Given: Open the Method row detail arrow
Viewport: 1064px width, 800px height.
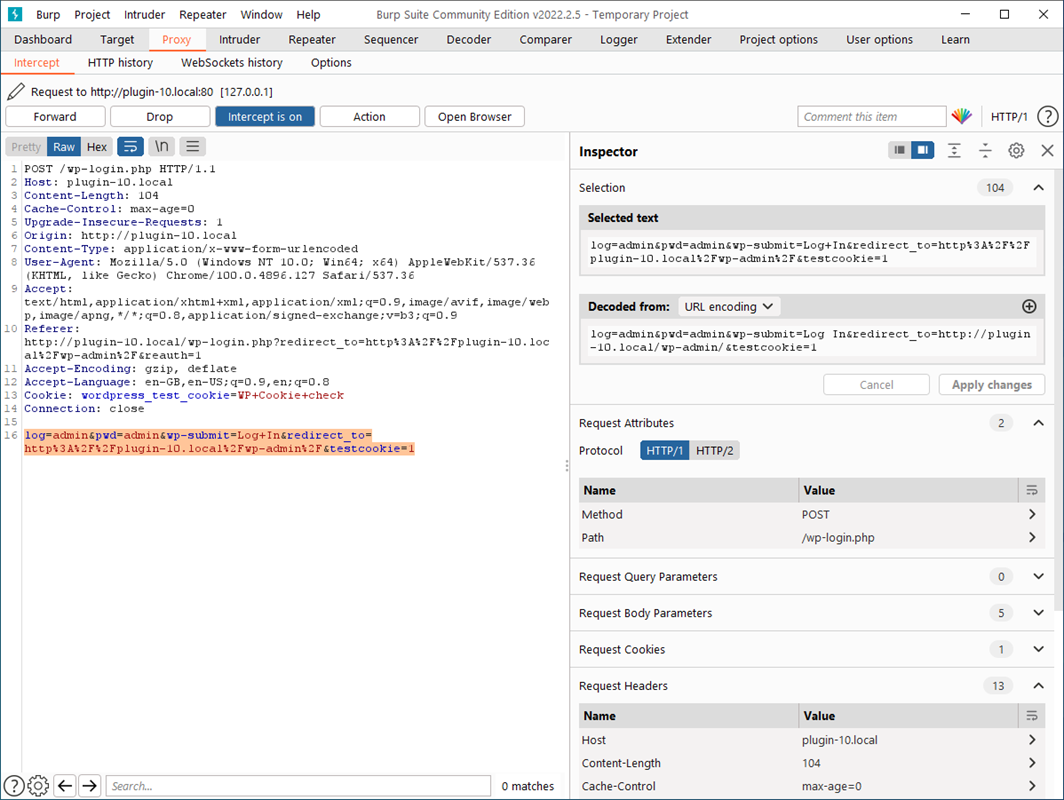Looking at the screenshot, I should pos(1031,514).
